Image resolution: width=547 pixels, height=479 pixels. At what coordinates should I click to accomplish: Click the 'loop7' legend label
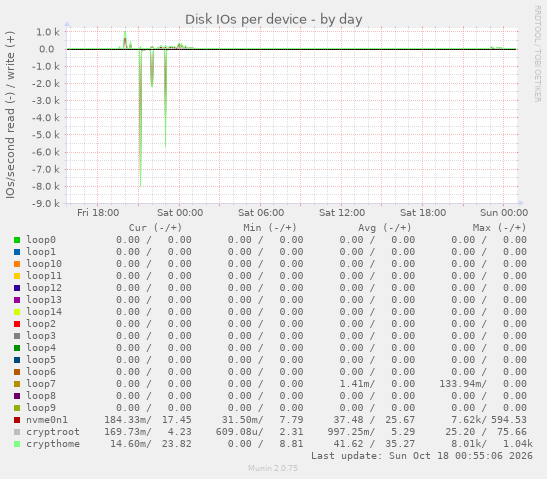pyautogui.click(x=41, y=384)
